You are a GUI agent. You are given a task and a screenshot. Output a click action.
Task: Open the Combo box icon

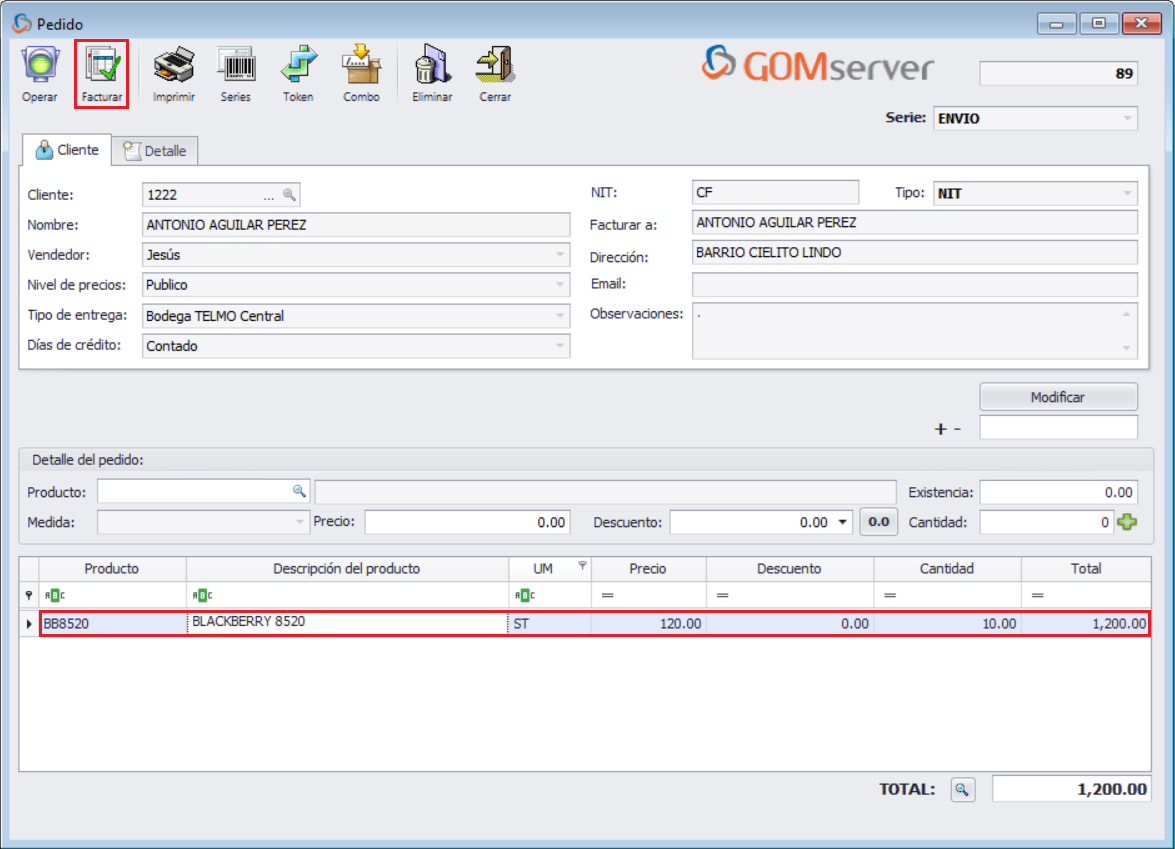(x=361, y=68)
